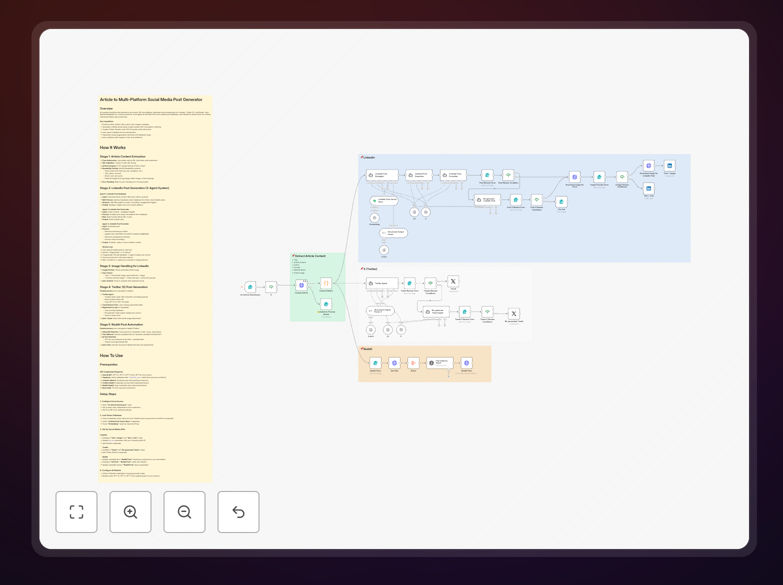Image resolution: width=783 pixels, height=585 pixels.
Task: Fit the workflow to the view
Action: [x=76, y=512]
